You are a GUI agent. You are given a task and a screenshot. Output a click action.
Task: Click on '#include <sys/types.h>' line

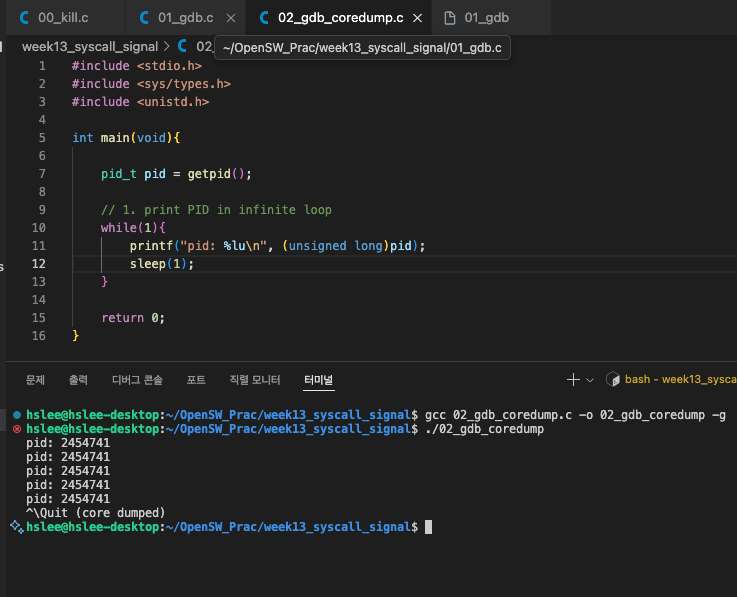[151, 84]
